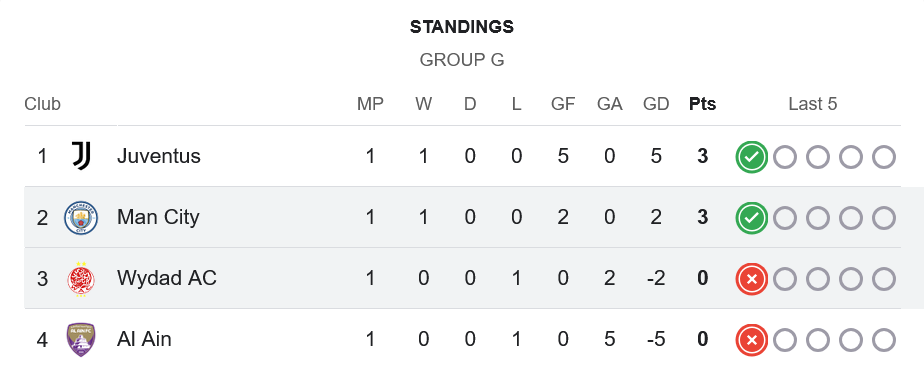Image resolution: width=924 pixels, height=387 pixels.
Task: Click the Wydad AC club crest
Action: [x=81, y=279]
